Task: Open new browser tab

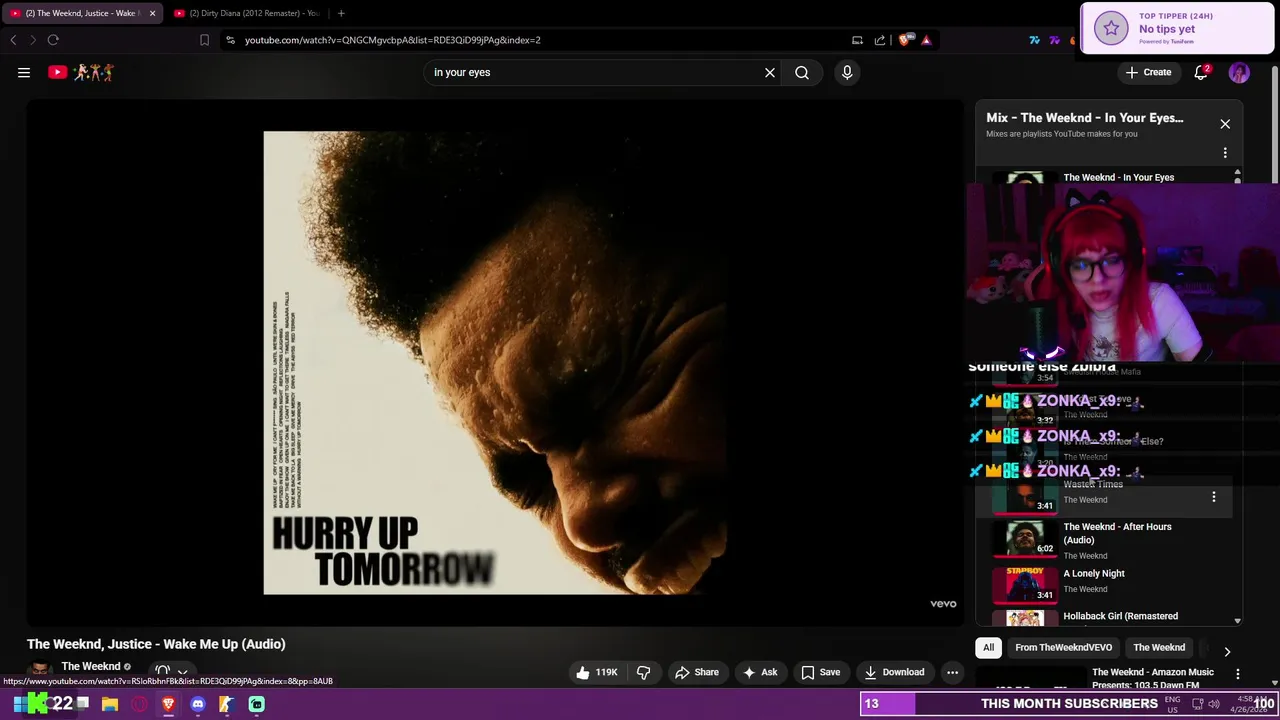Action: tap(341, 13)
